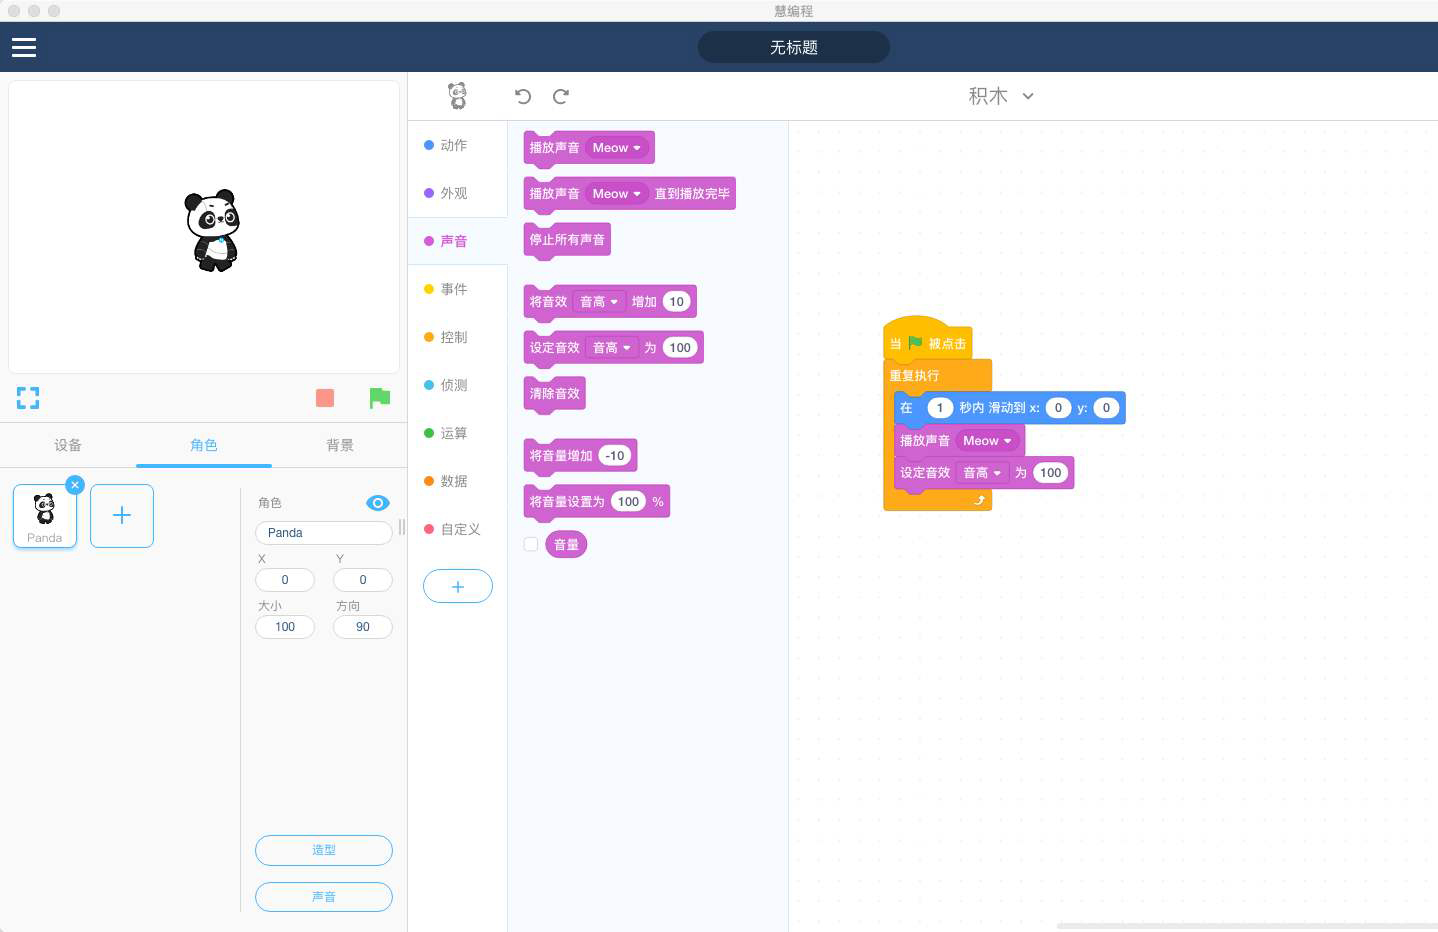Click the 造型 (Costumes) button
Image resolution: width=1438 pixels, height=932 pixels.
pos(323,850)
